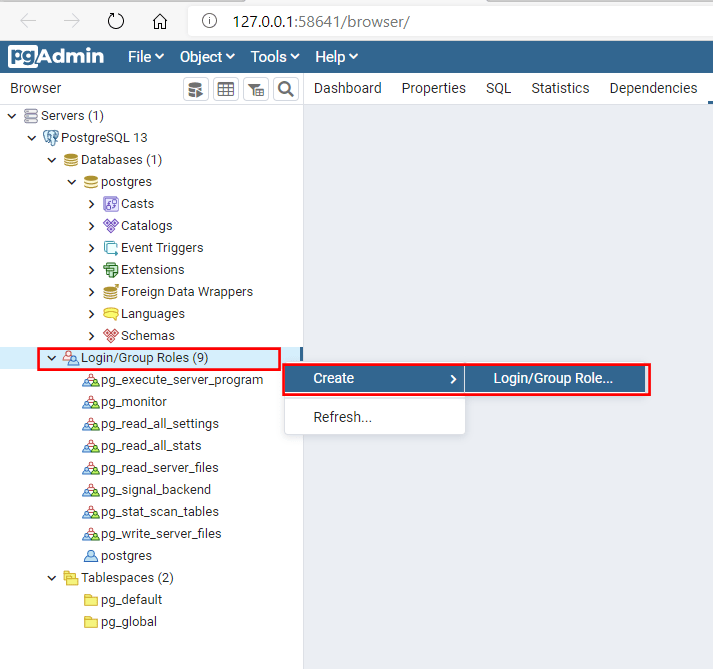The height and width of the screenshot is (669, 713).
Task: Click the Catalogs node icon
Action: pyautogui.click(x=110, y=226)
